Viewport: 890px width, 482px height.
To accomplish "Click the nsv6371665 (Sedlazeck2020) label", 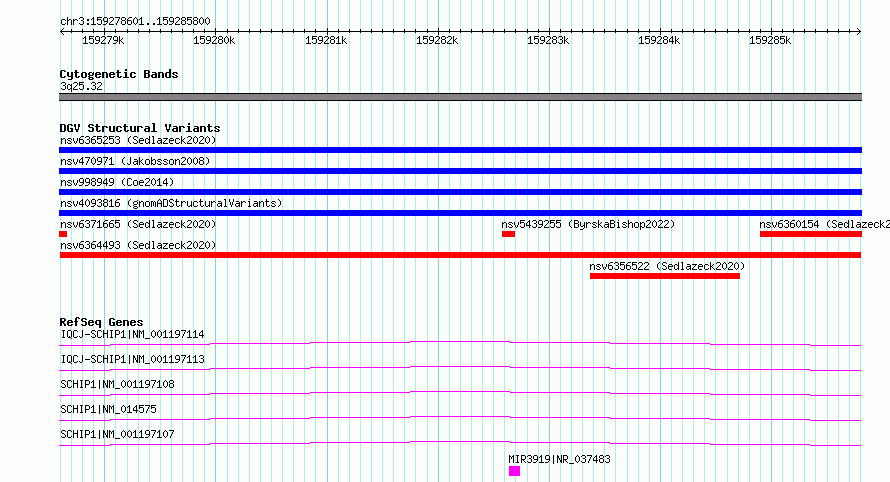I will coord(138,224).
